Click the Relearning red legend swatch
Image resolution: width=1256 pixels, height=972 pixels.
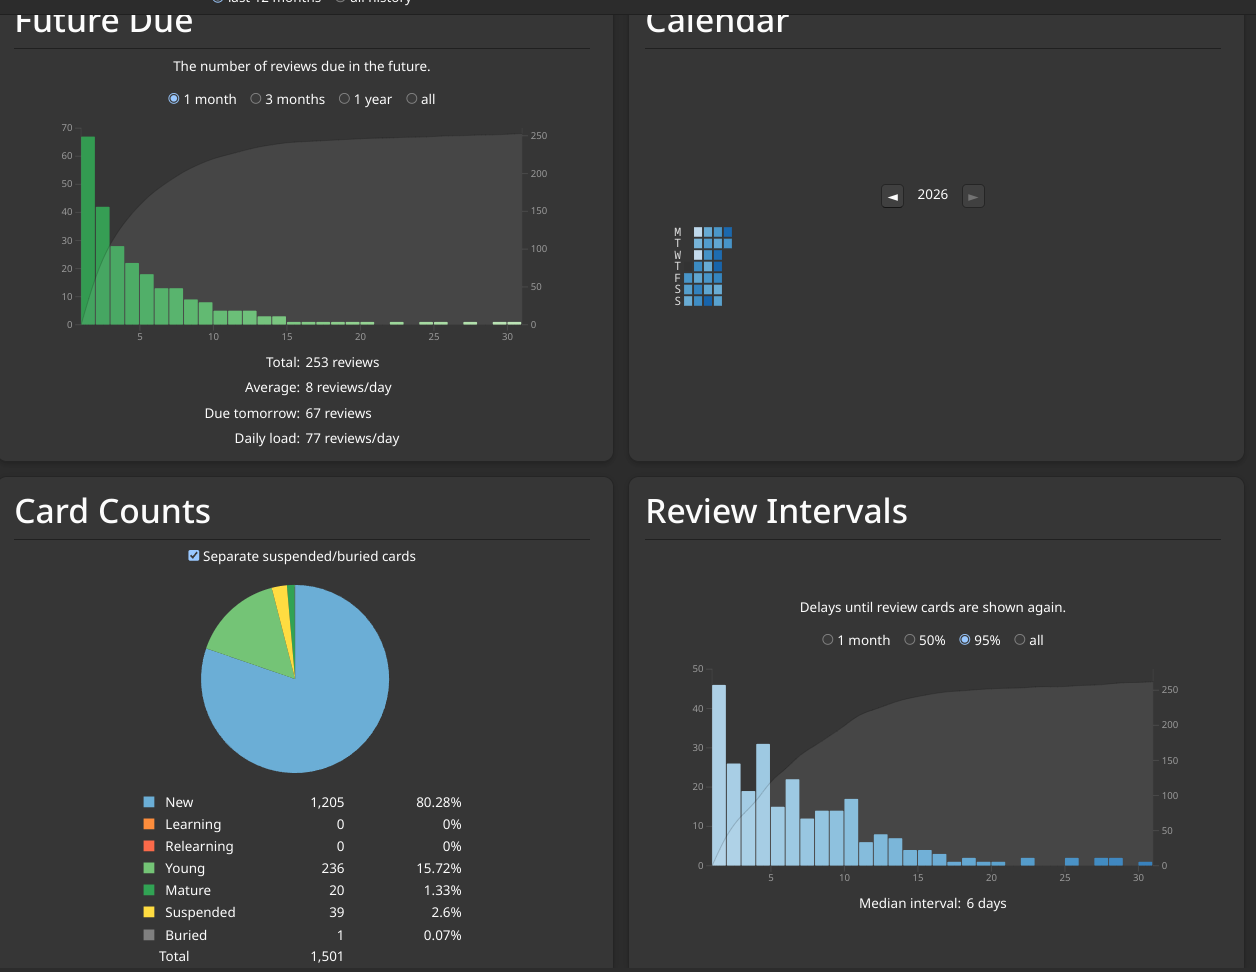coord(149,846)
